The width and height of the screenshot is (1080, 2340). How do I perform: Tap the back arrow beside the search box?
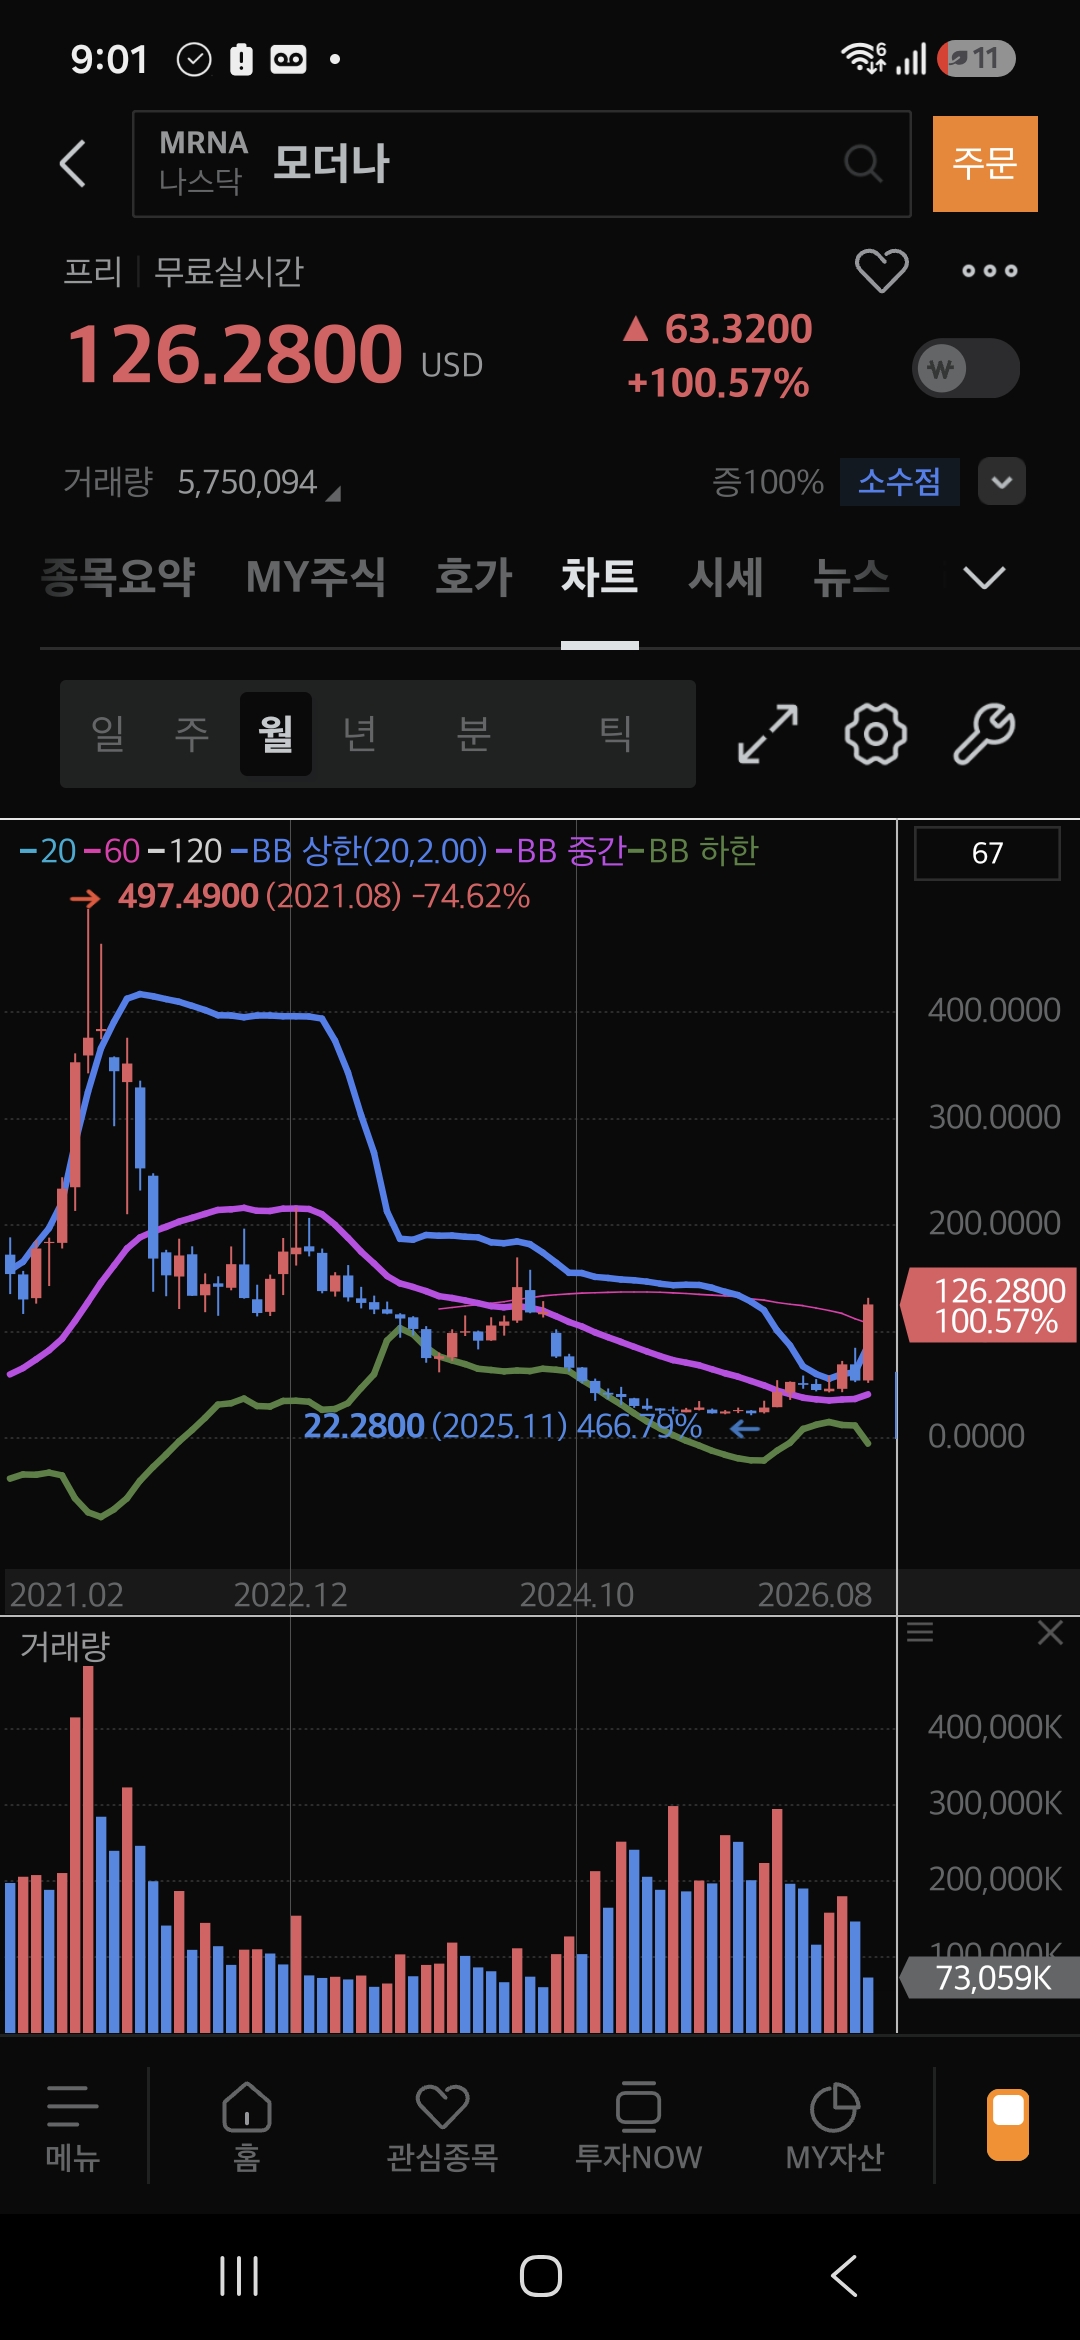point(73,163)
